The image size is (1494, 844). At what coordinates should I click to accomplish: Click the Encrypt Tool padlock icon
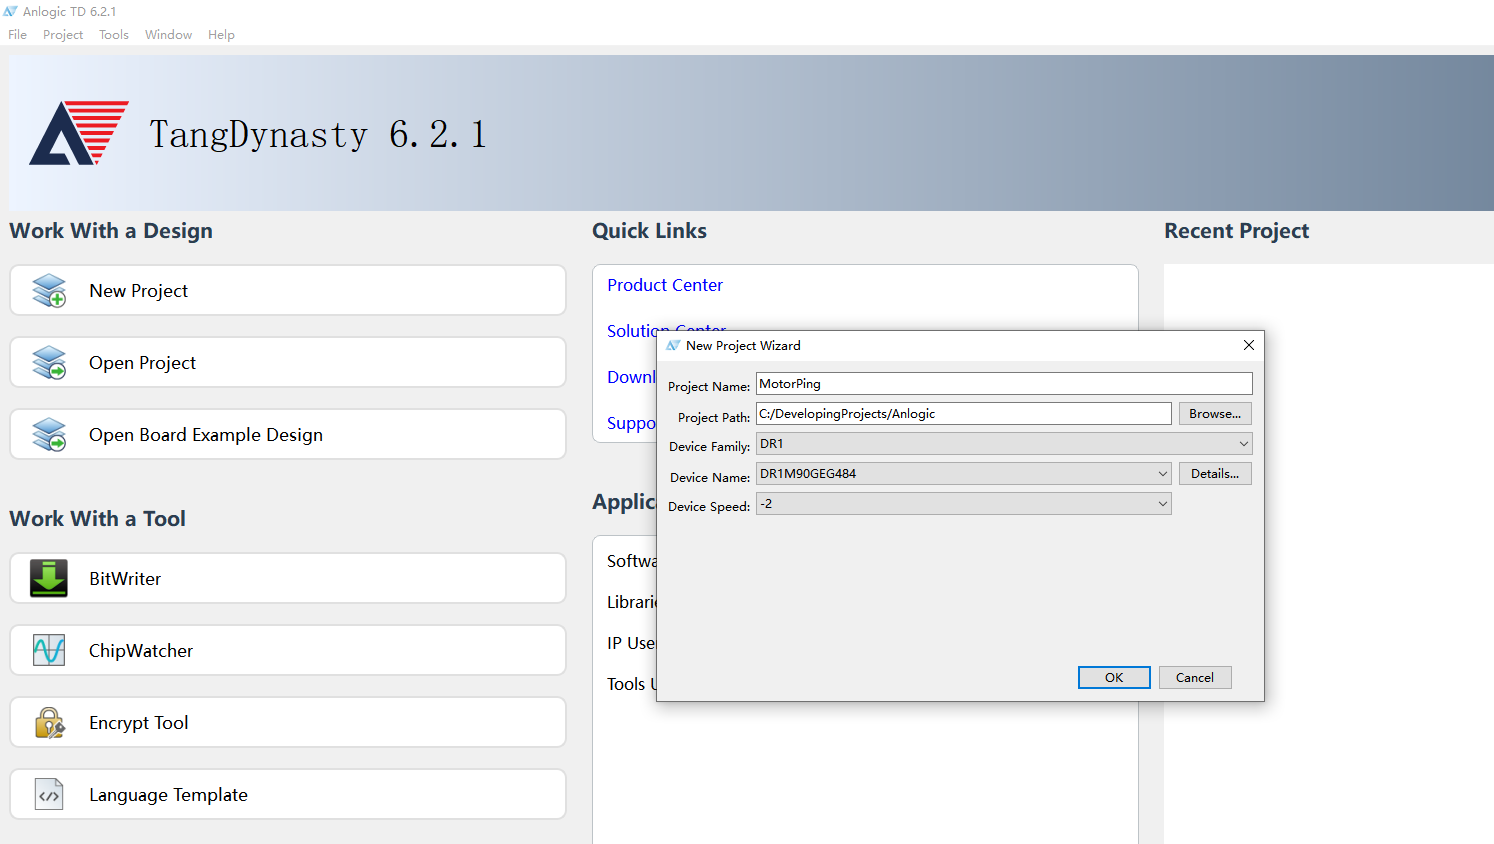click(49, 722)
